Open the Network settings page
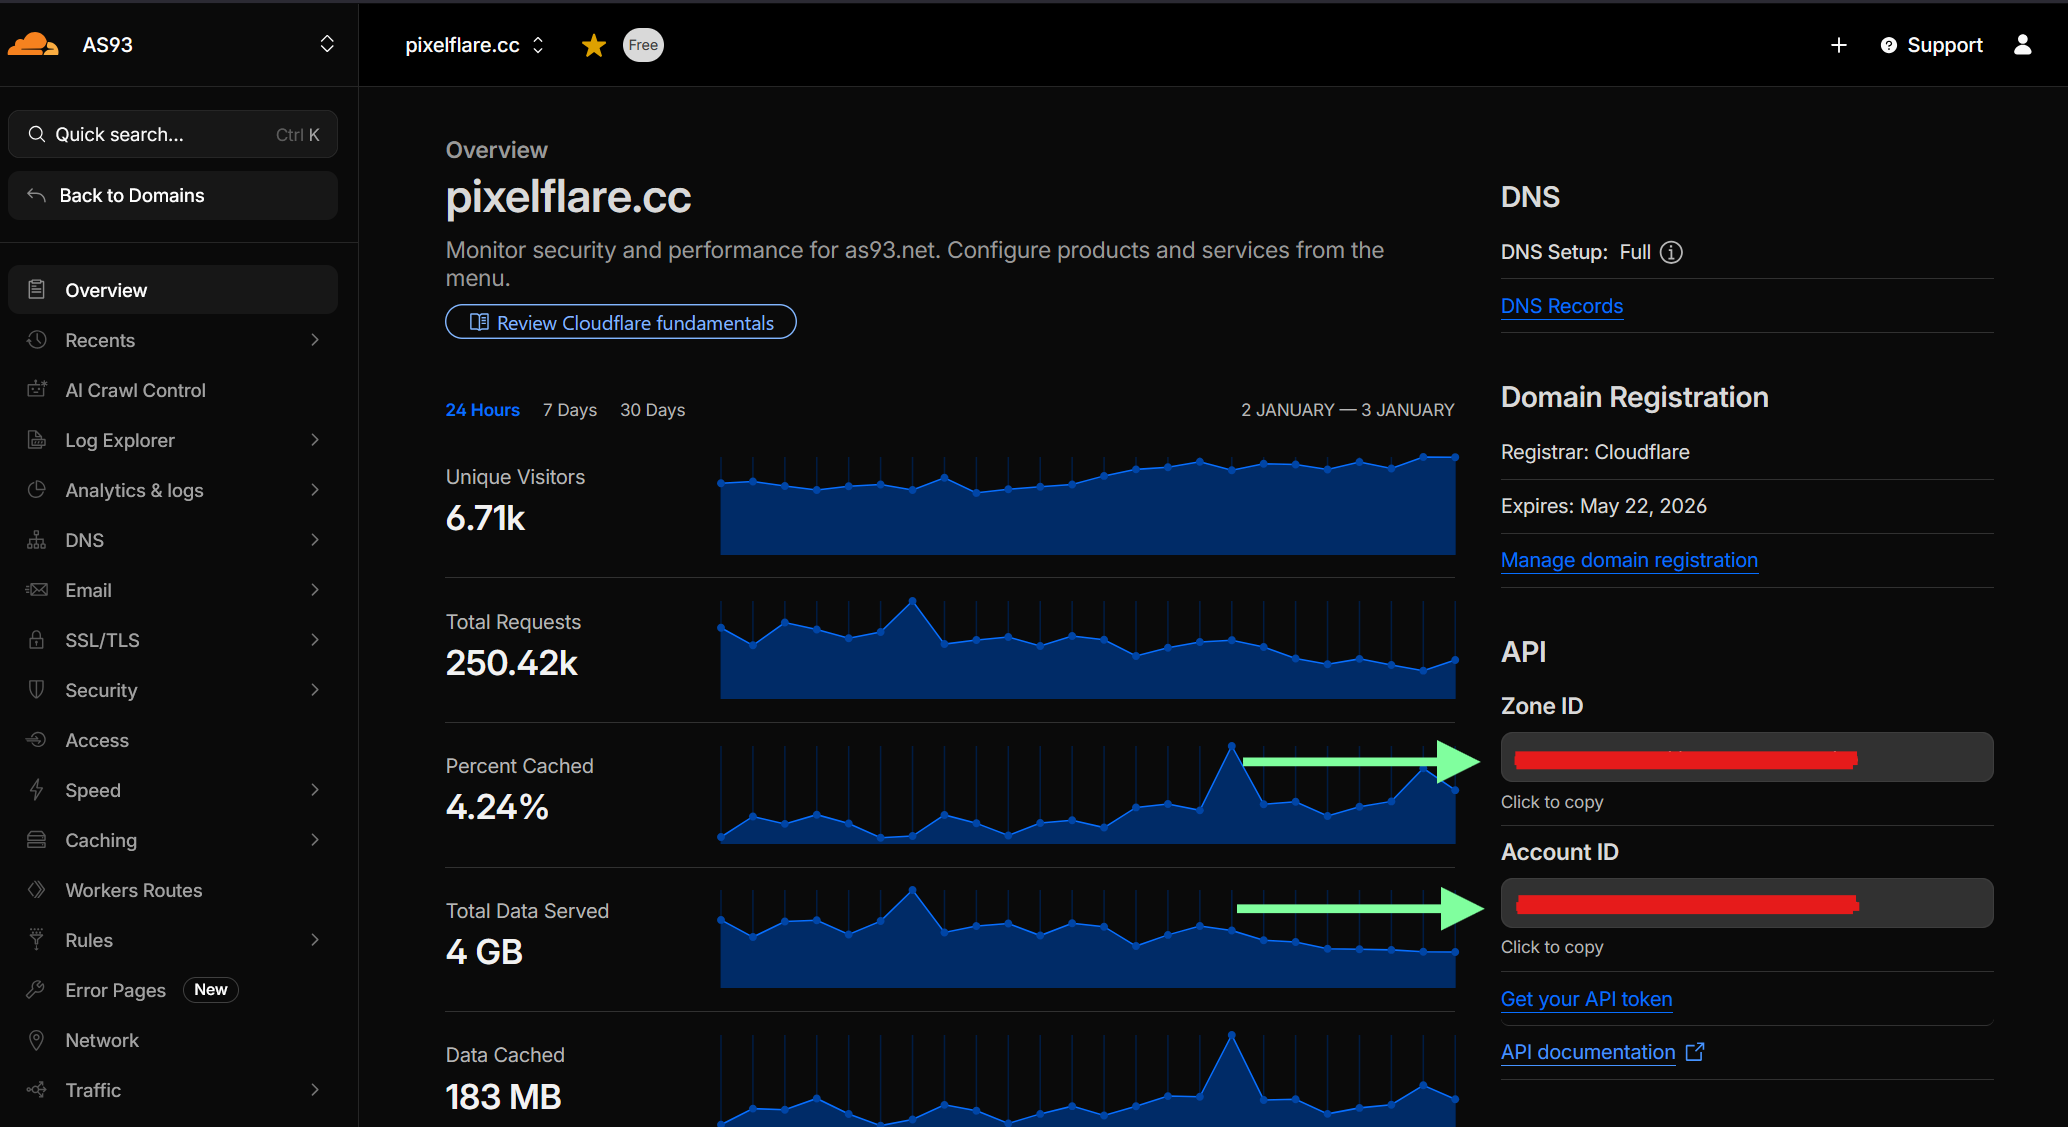Screen dimensions: 2068x1127 click(101, 1040)
